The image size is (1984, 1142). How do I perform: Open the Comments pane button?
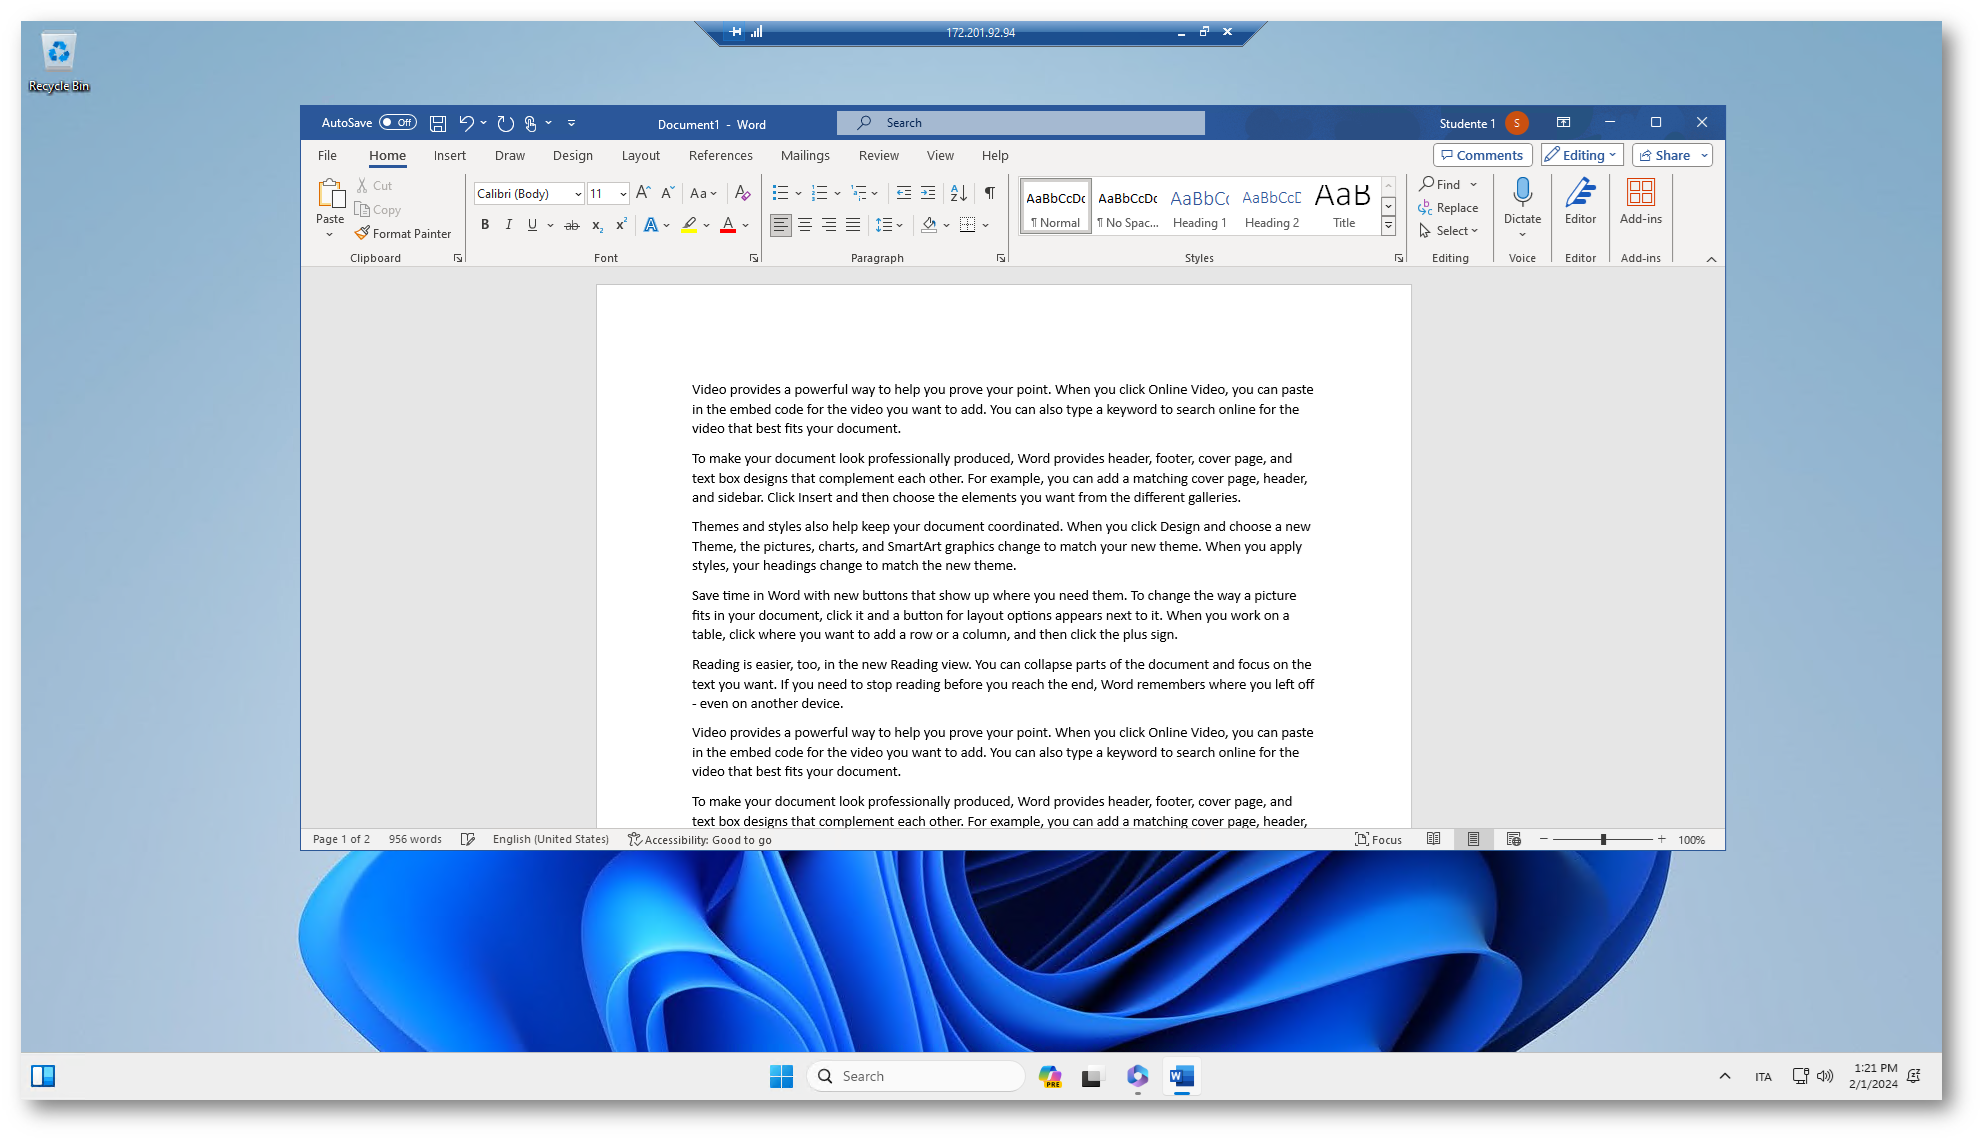coord(1482,155)
